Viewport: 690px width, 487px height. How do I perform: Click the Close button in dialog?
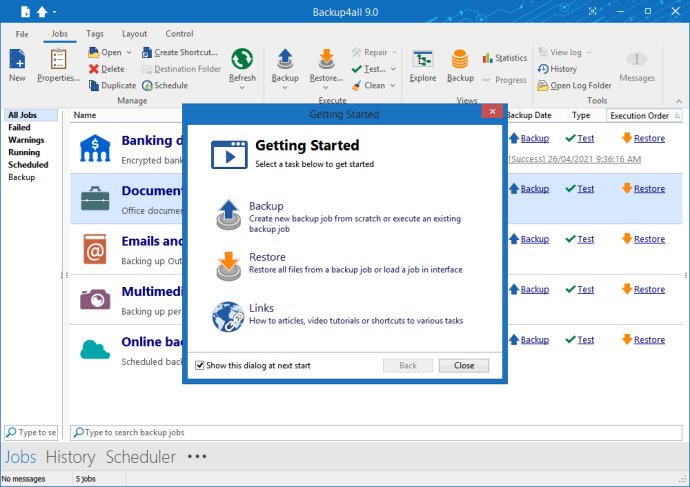click(x=464, y=365)
